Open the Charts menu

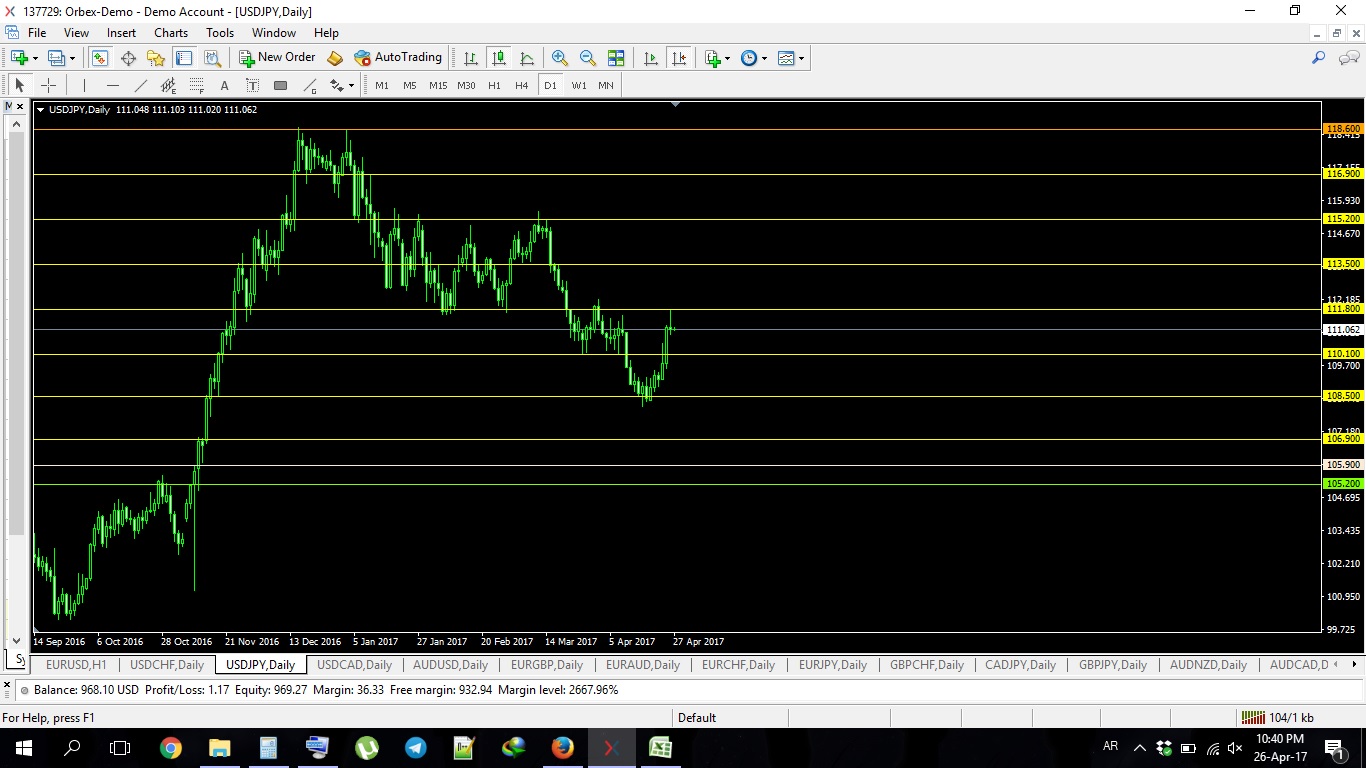tap(171, 33)
